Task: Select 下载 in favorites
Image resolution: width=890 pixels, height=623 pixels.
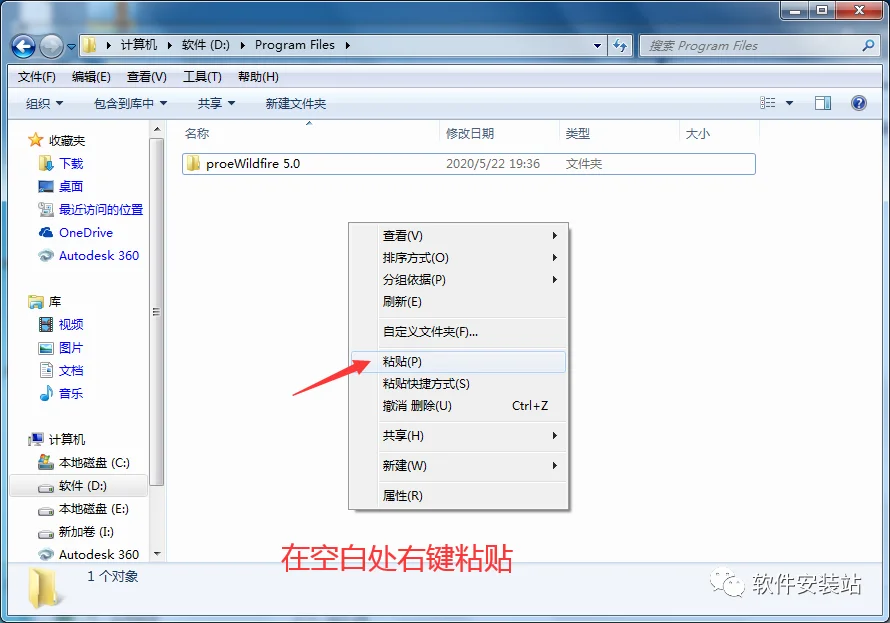Action: tap(71, 163)
